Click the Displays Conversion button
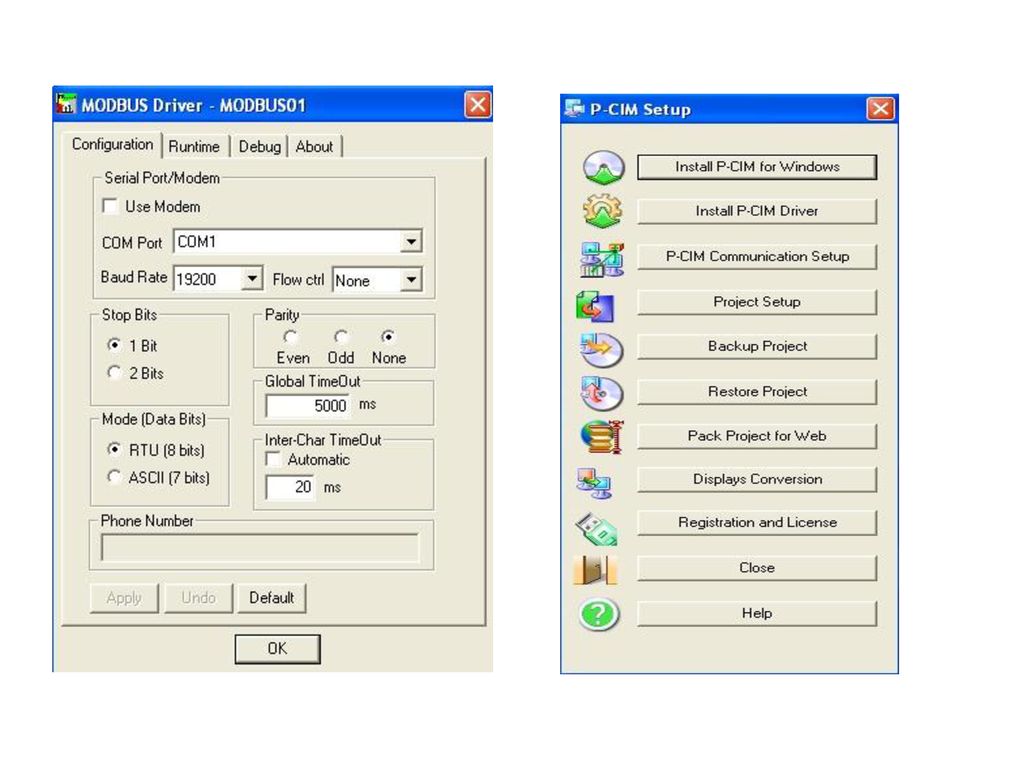1024x768 pixels. pos(757,479)
